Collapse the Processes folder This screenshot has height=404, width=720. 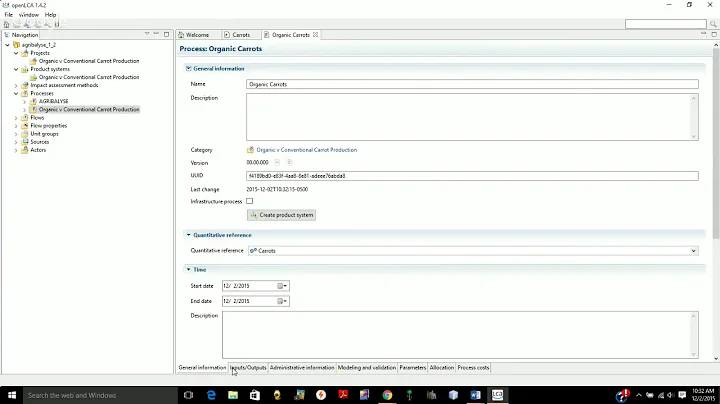16,94
